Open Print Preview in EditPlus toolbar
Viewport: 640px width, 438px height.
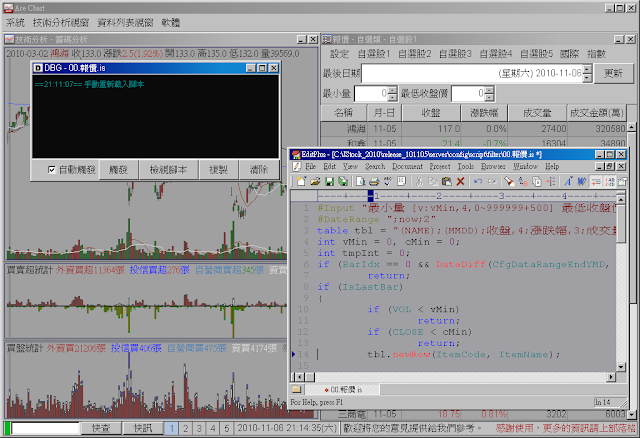point(360,181)
